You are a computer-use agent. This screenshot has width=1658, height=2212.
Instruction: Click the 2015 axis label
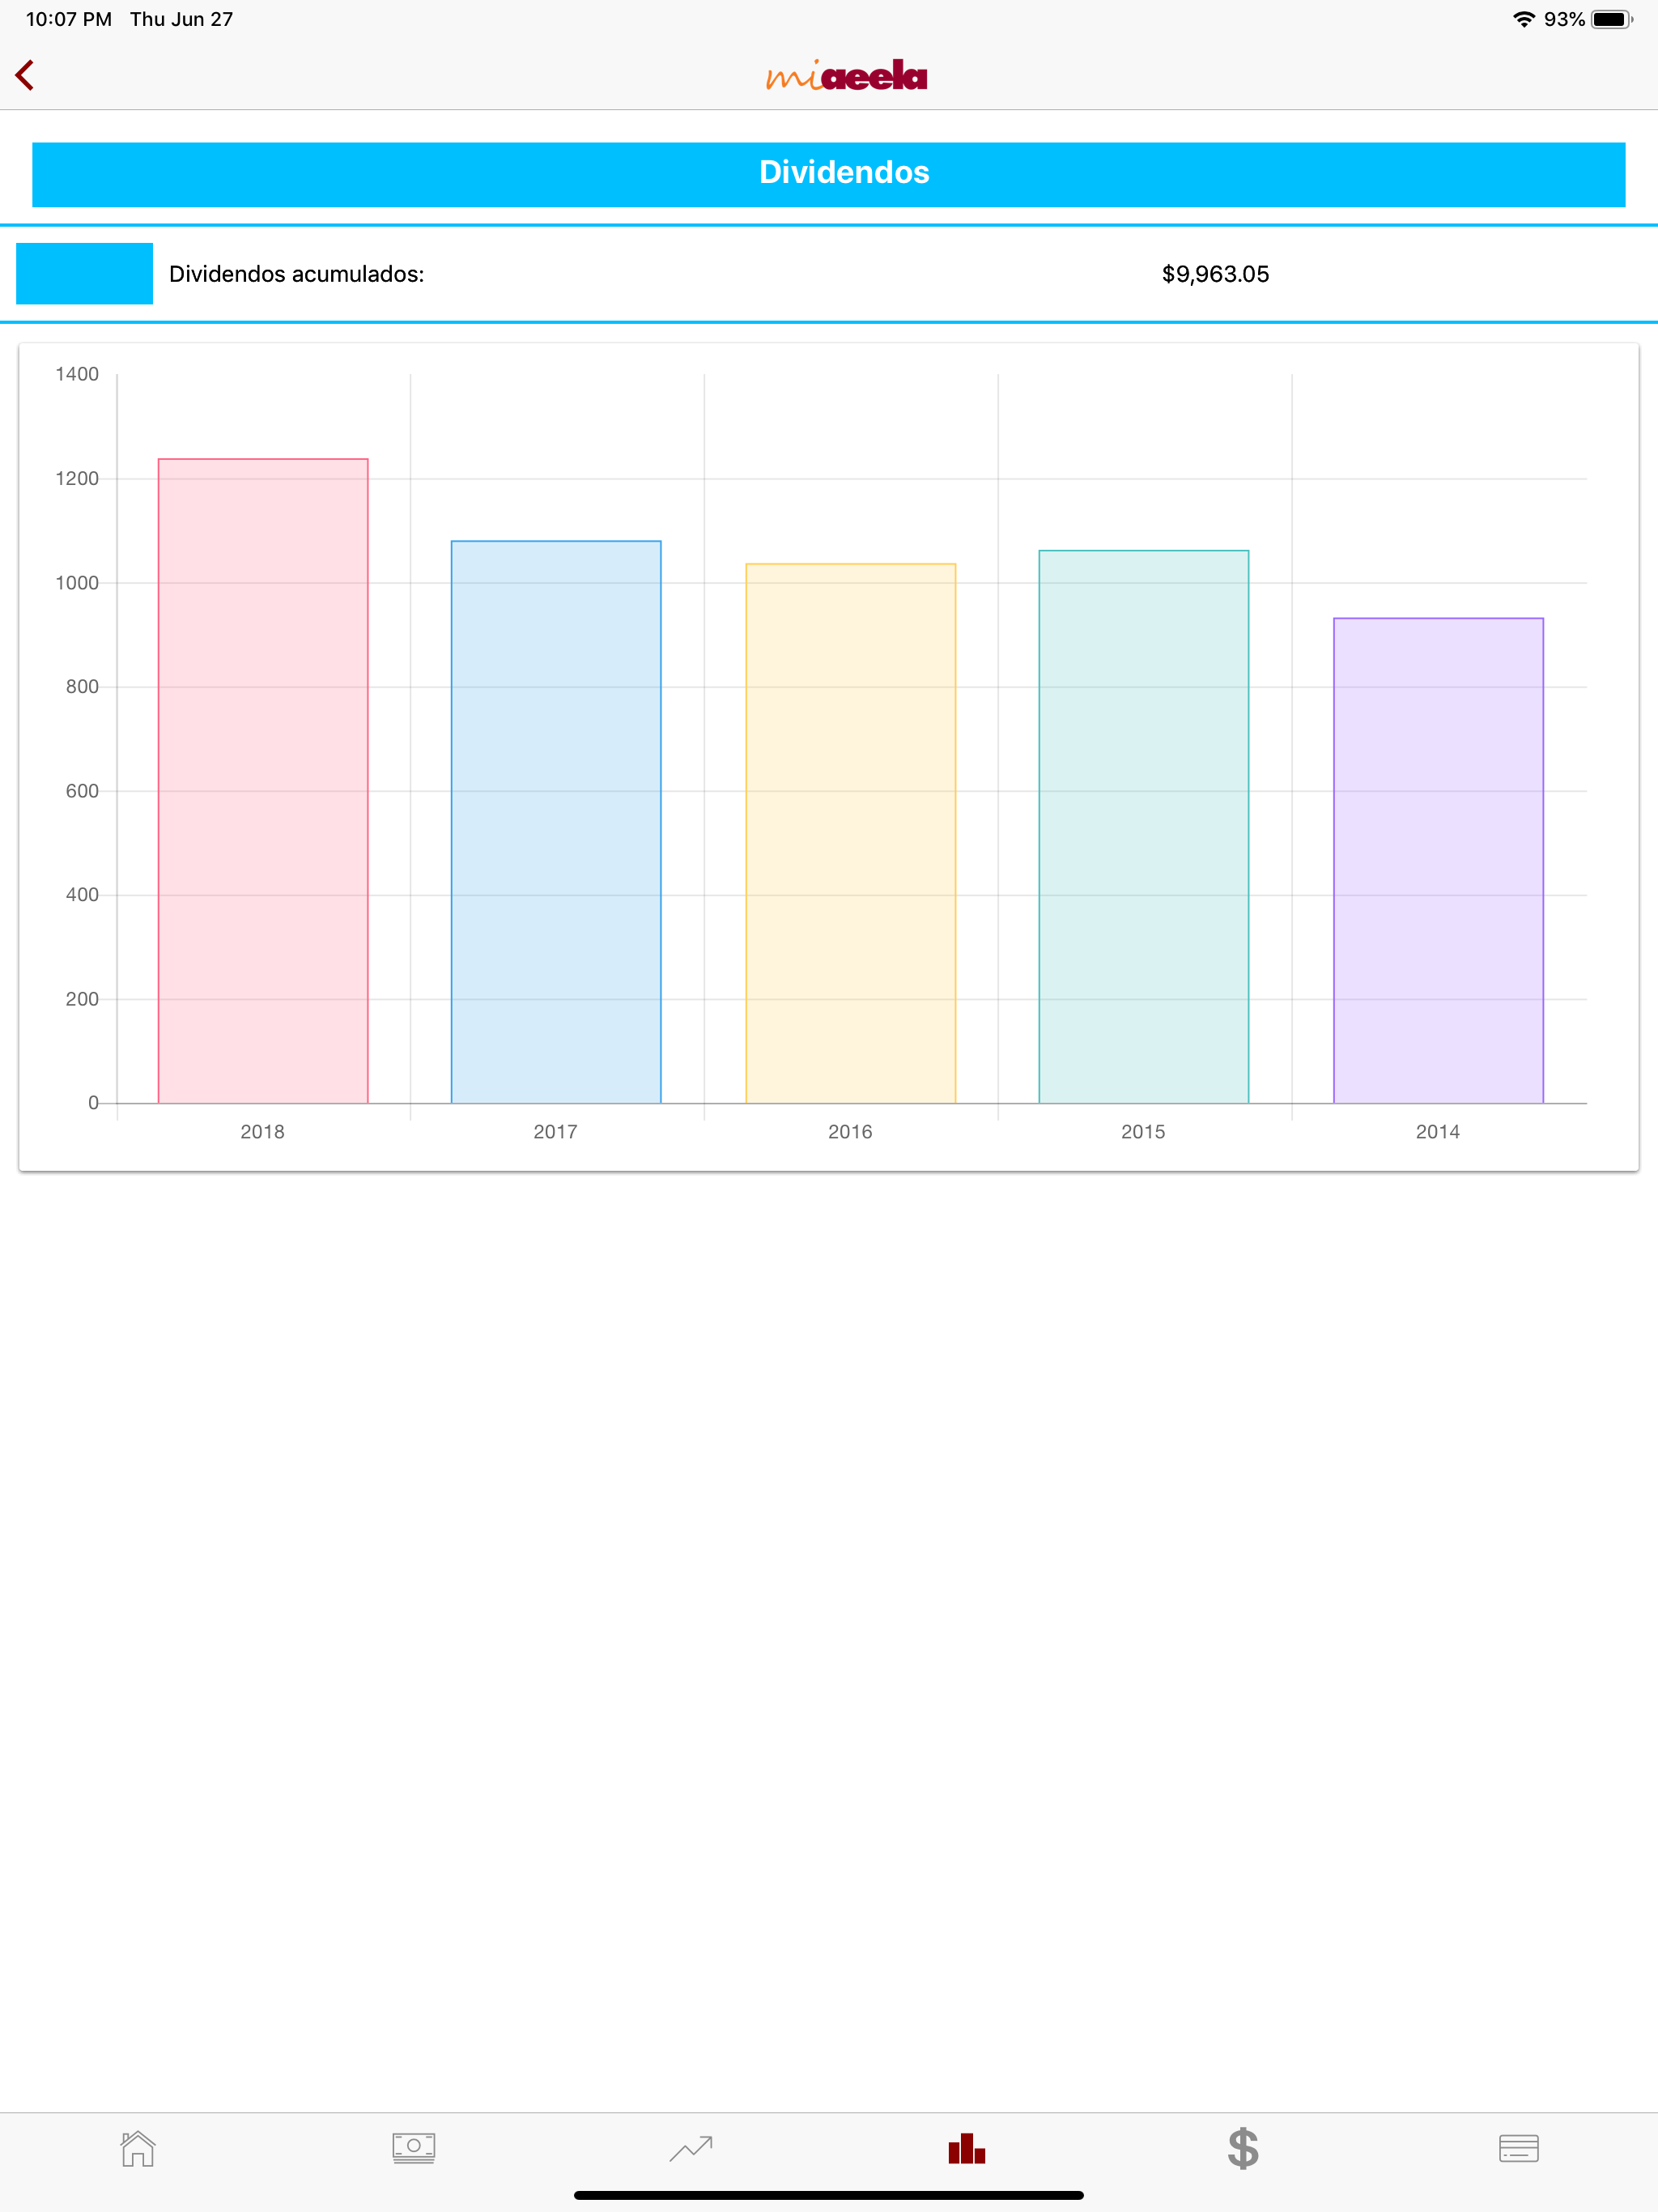click(1144, 1132)
